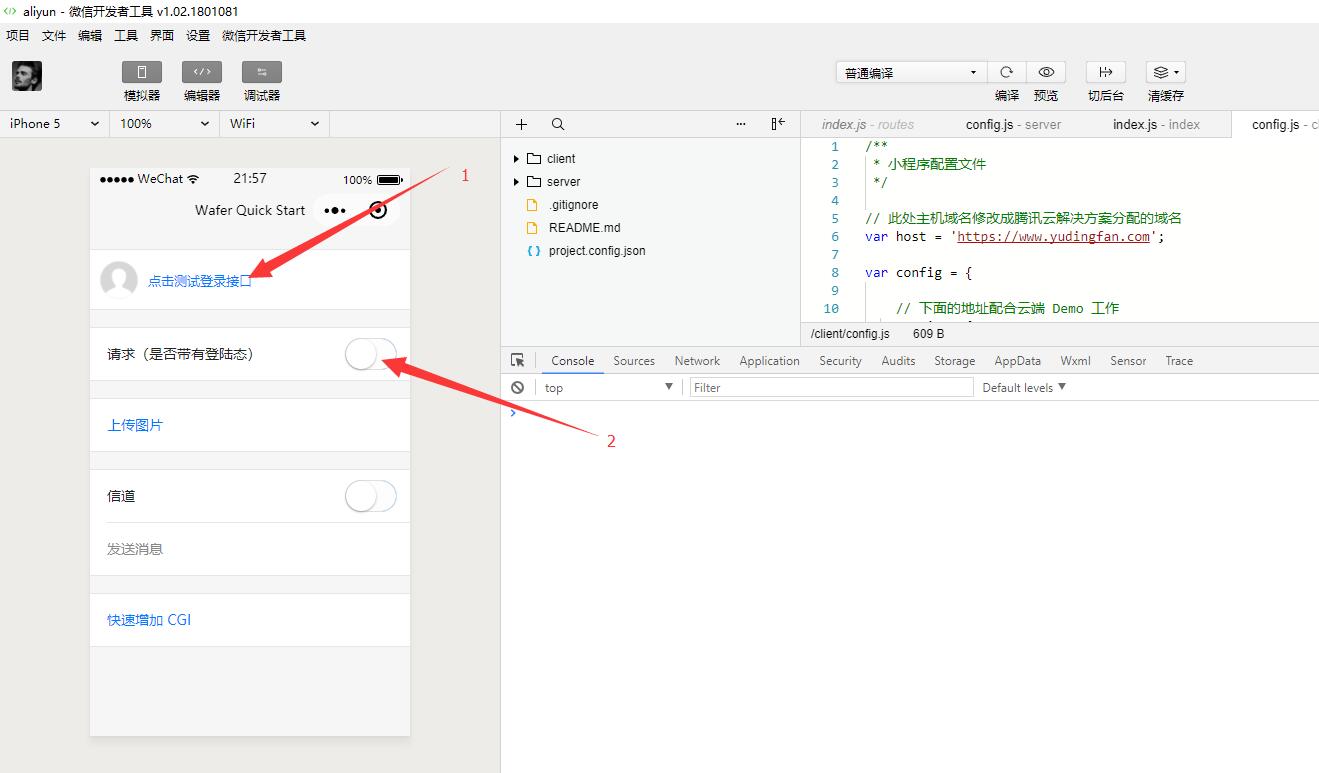
Task: Enable the 信道 tunnel switch
Action: pos(371,496)
